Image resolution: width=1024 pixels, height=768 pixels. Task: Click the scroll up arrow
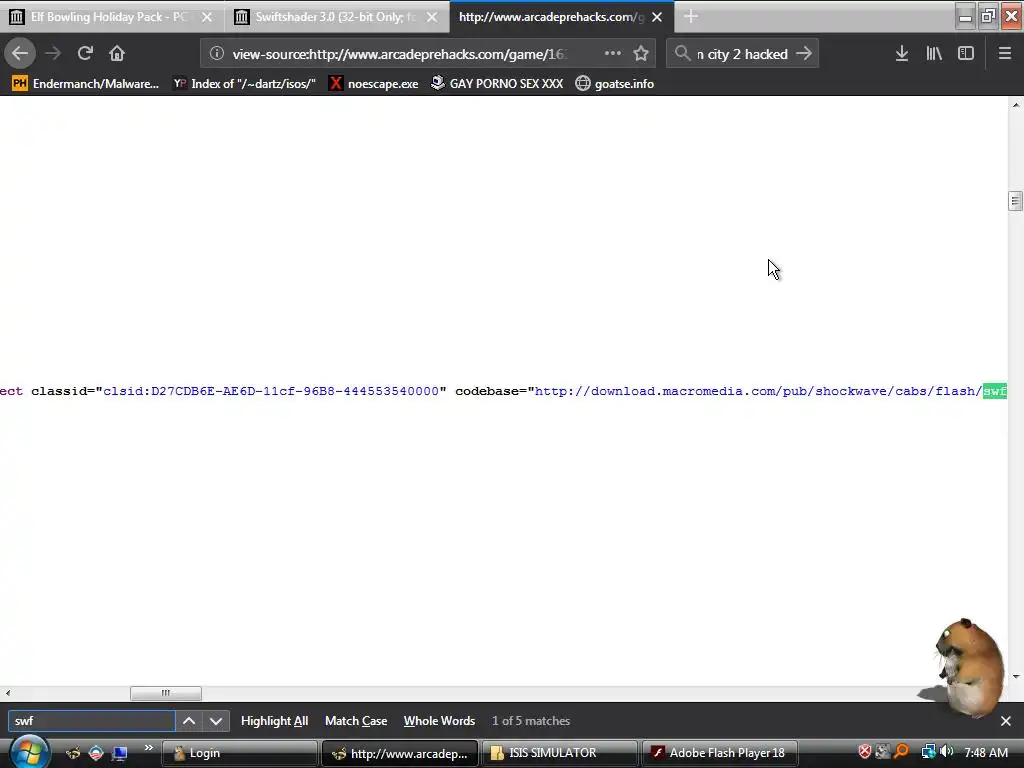click(x=1016, y=104)
